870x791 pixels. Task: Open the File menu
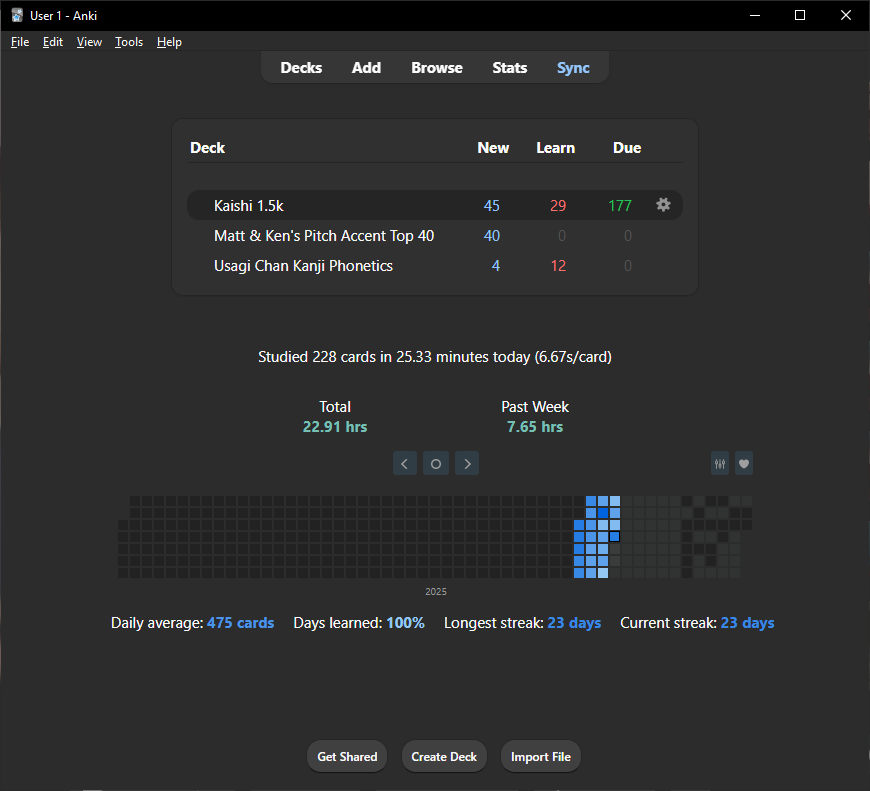[x=20, y=42]
